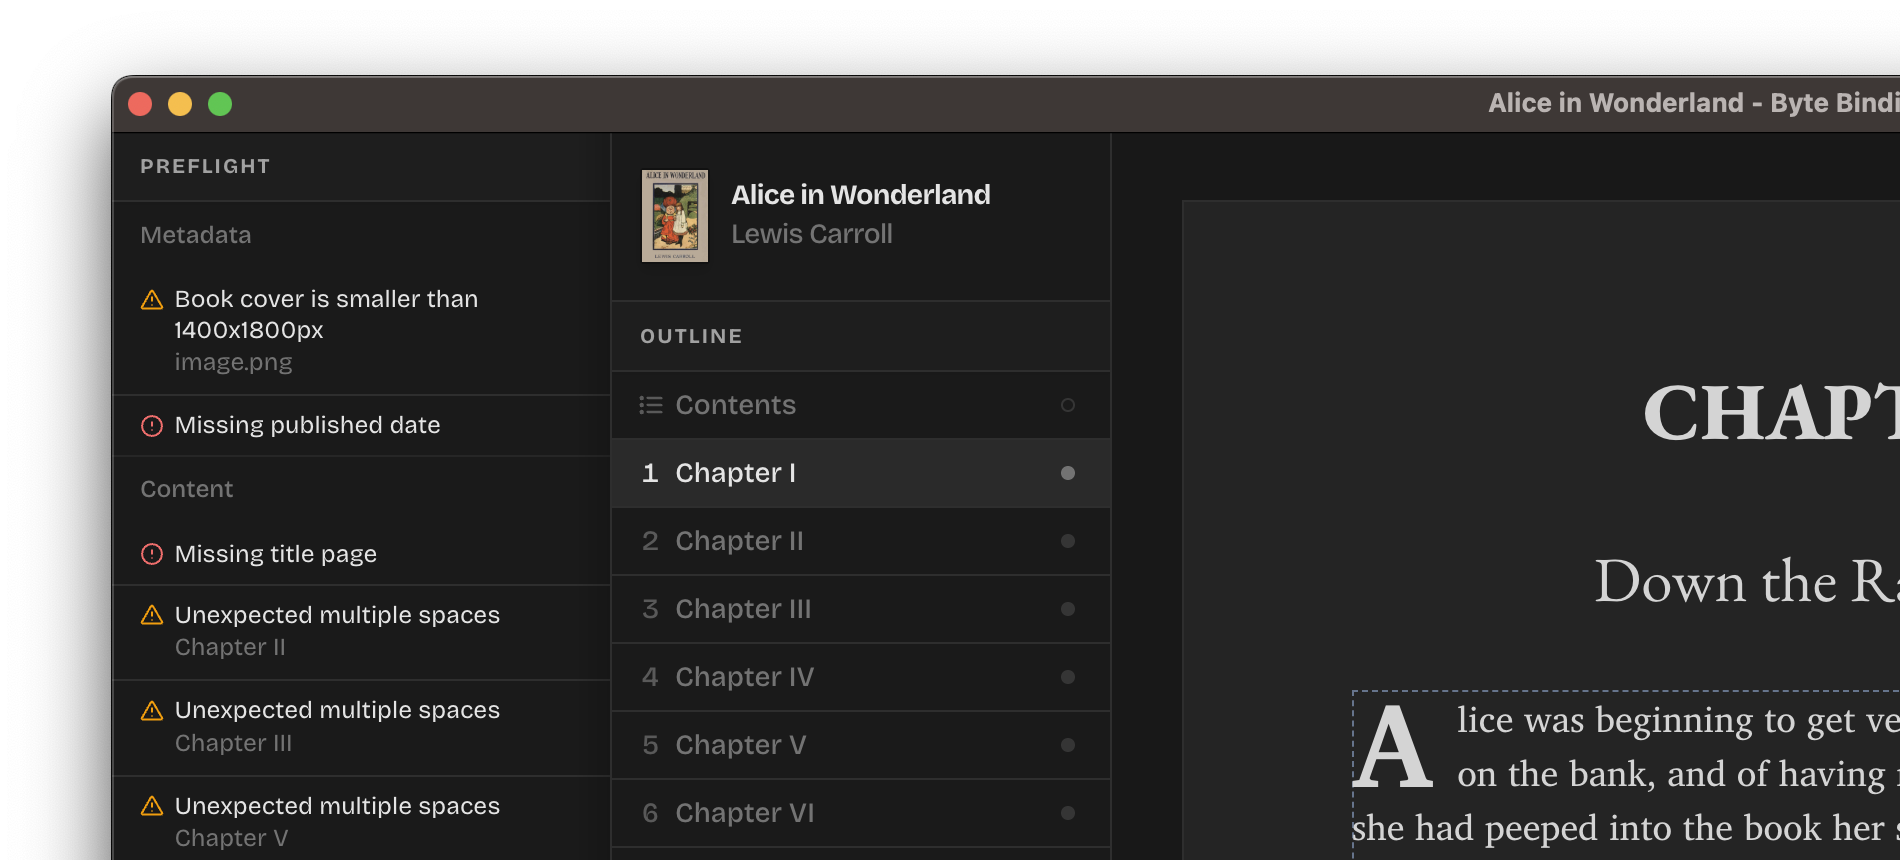The height and width of the screenshot is (860, 1900).
Task: Click the PREFLIGHT panel heading
Action: [205, 166]
